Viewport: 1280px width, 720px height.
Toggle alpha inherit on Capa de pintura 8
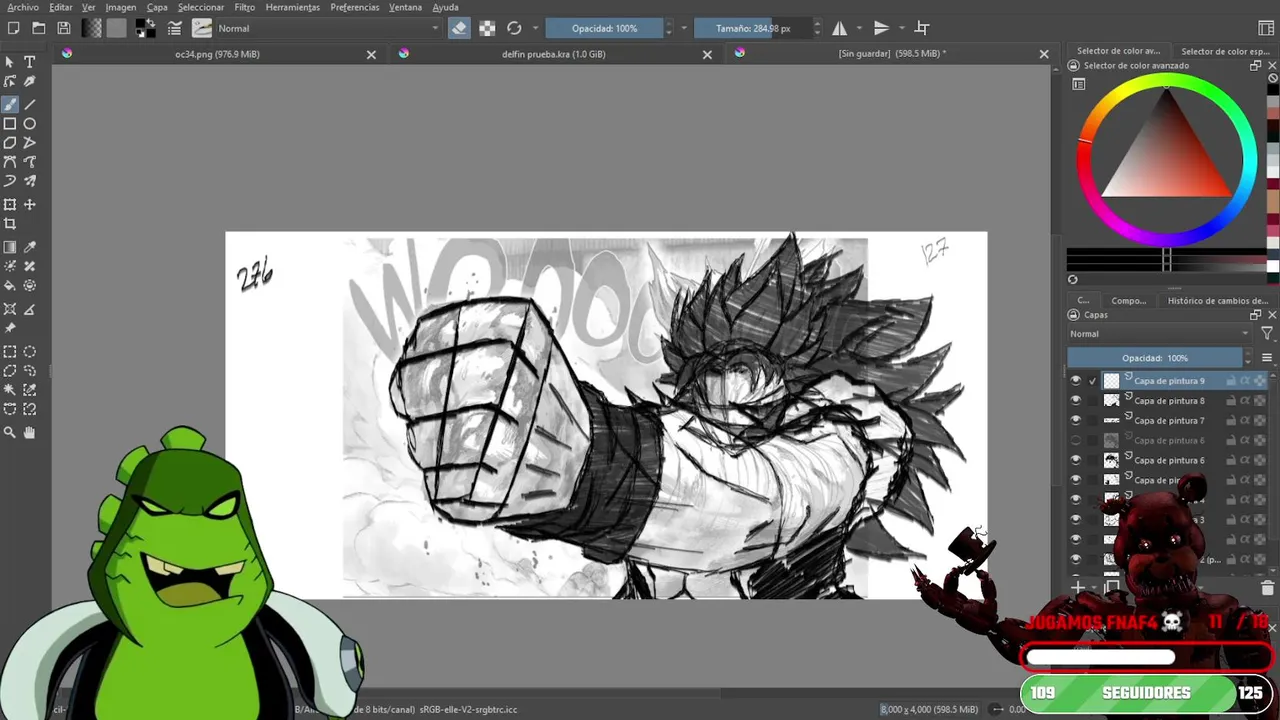coord(1245,401)
